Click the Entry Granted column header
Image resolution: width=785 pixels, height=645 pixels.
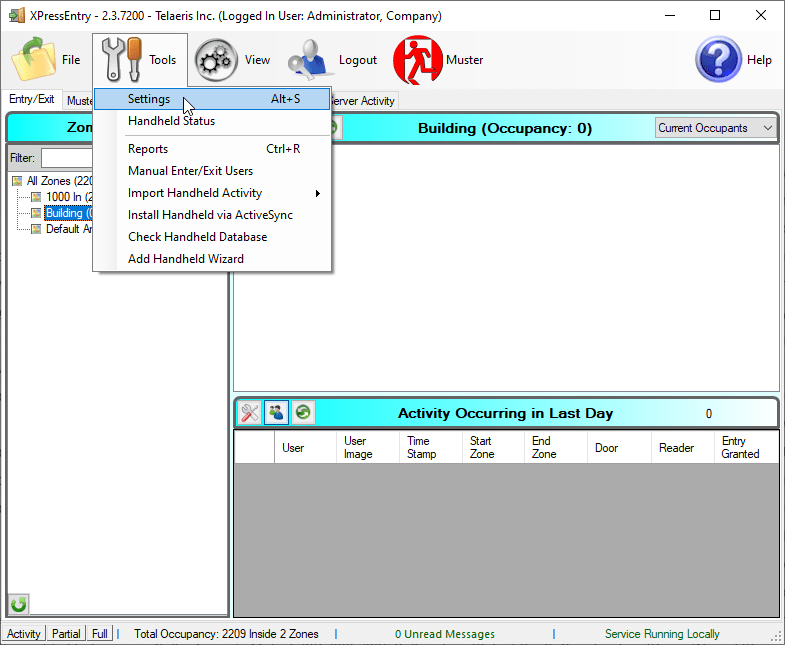coord(746,448)
